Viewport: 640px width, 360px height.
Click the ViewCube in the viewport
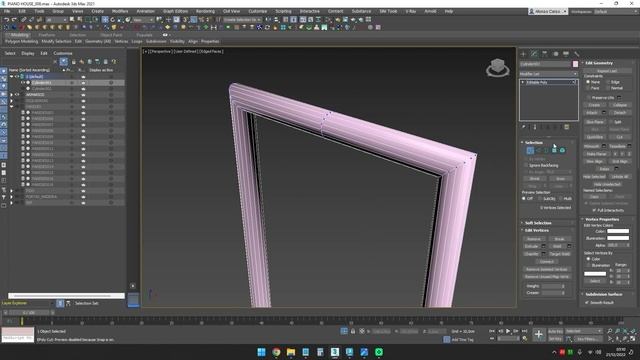[x=498, y=67]
